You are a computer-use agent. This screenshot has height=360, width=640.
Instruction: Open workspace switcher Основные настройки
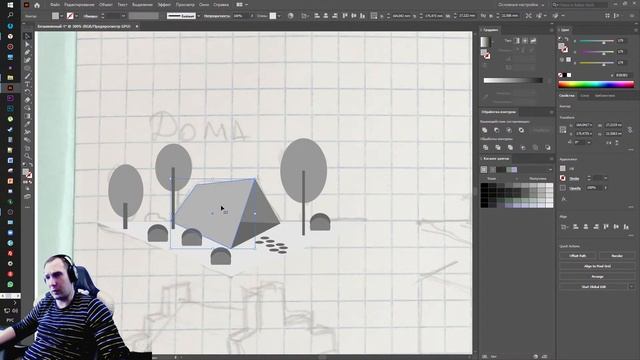[x=521, y=5]
